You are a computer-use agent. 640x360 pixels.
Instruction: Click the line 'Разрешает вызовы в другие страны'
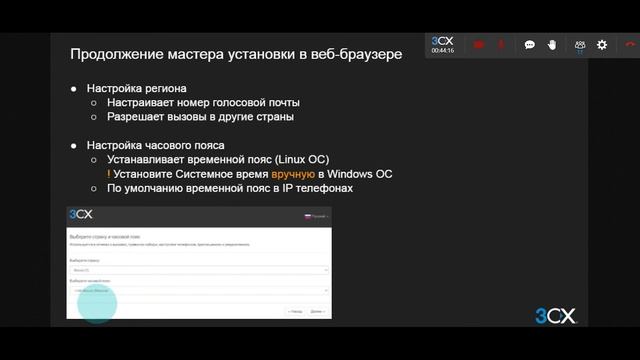pos(200,117)
